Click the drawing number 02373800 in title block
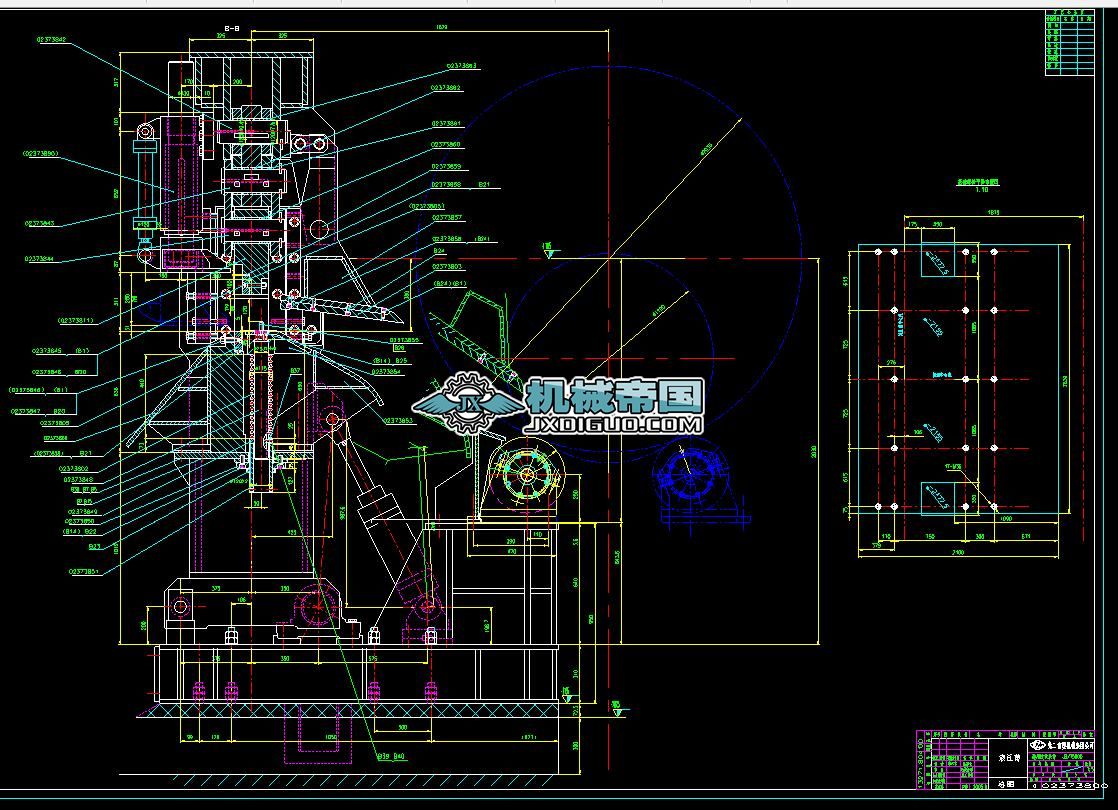This screenshot has width=1118, height=810. click(1075, 785)
